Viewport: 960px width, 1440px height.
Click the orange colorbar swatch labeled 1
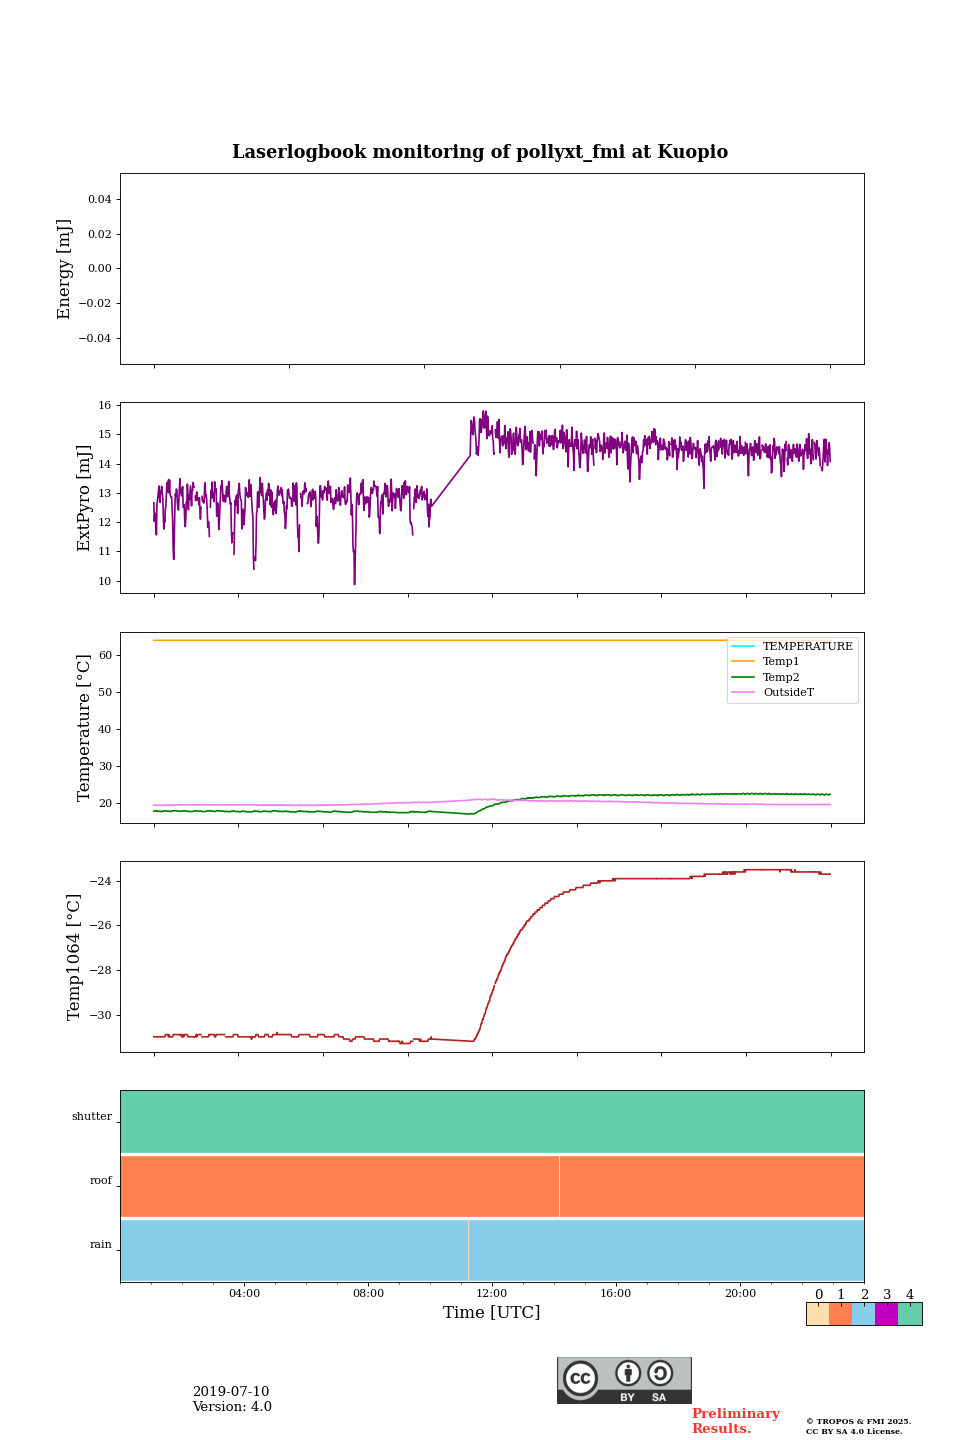[x=840, y=1314]
